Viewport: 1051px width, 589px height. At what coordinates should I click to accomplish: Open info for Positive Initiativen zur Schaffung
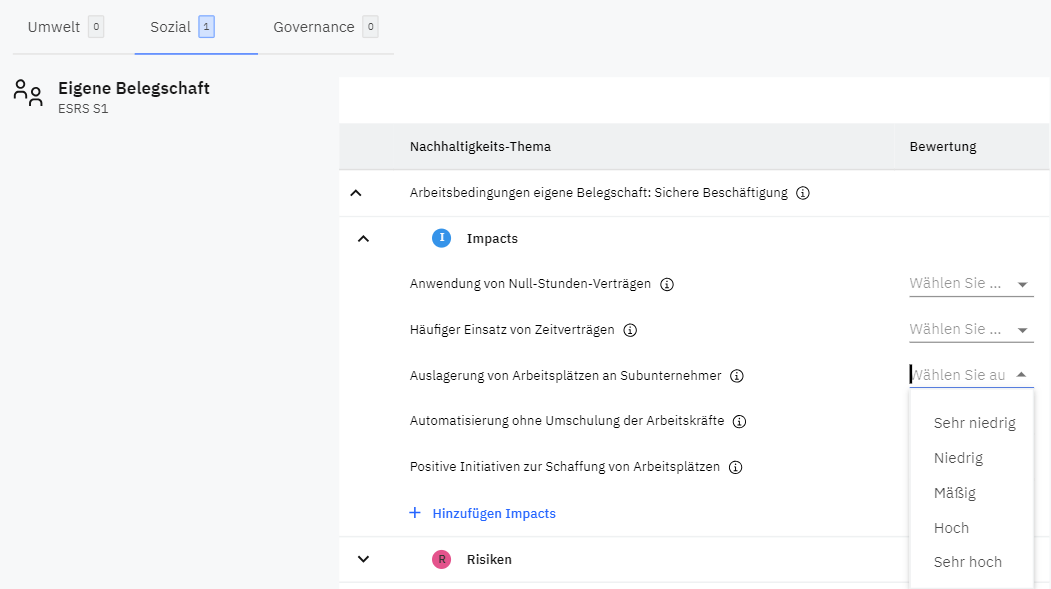(735, 467)
